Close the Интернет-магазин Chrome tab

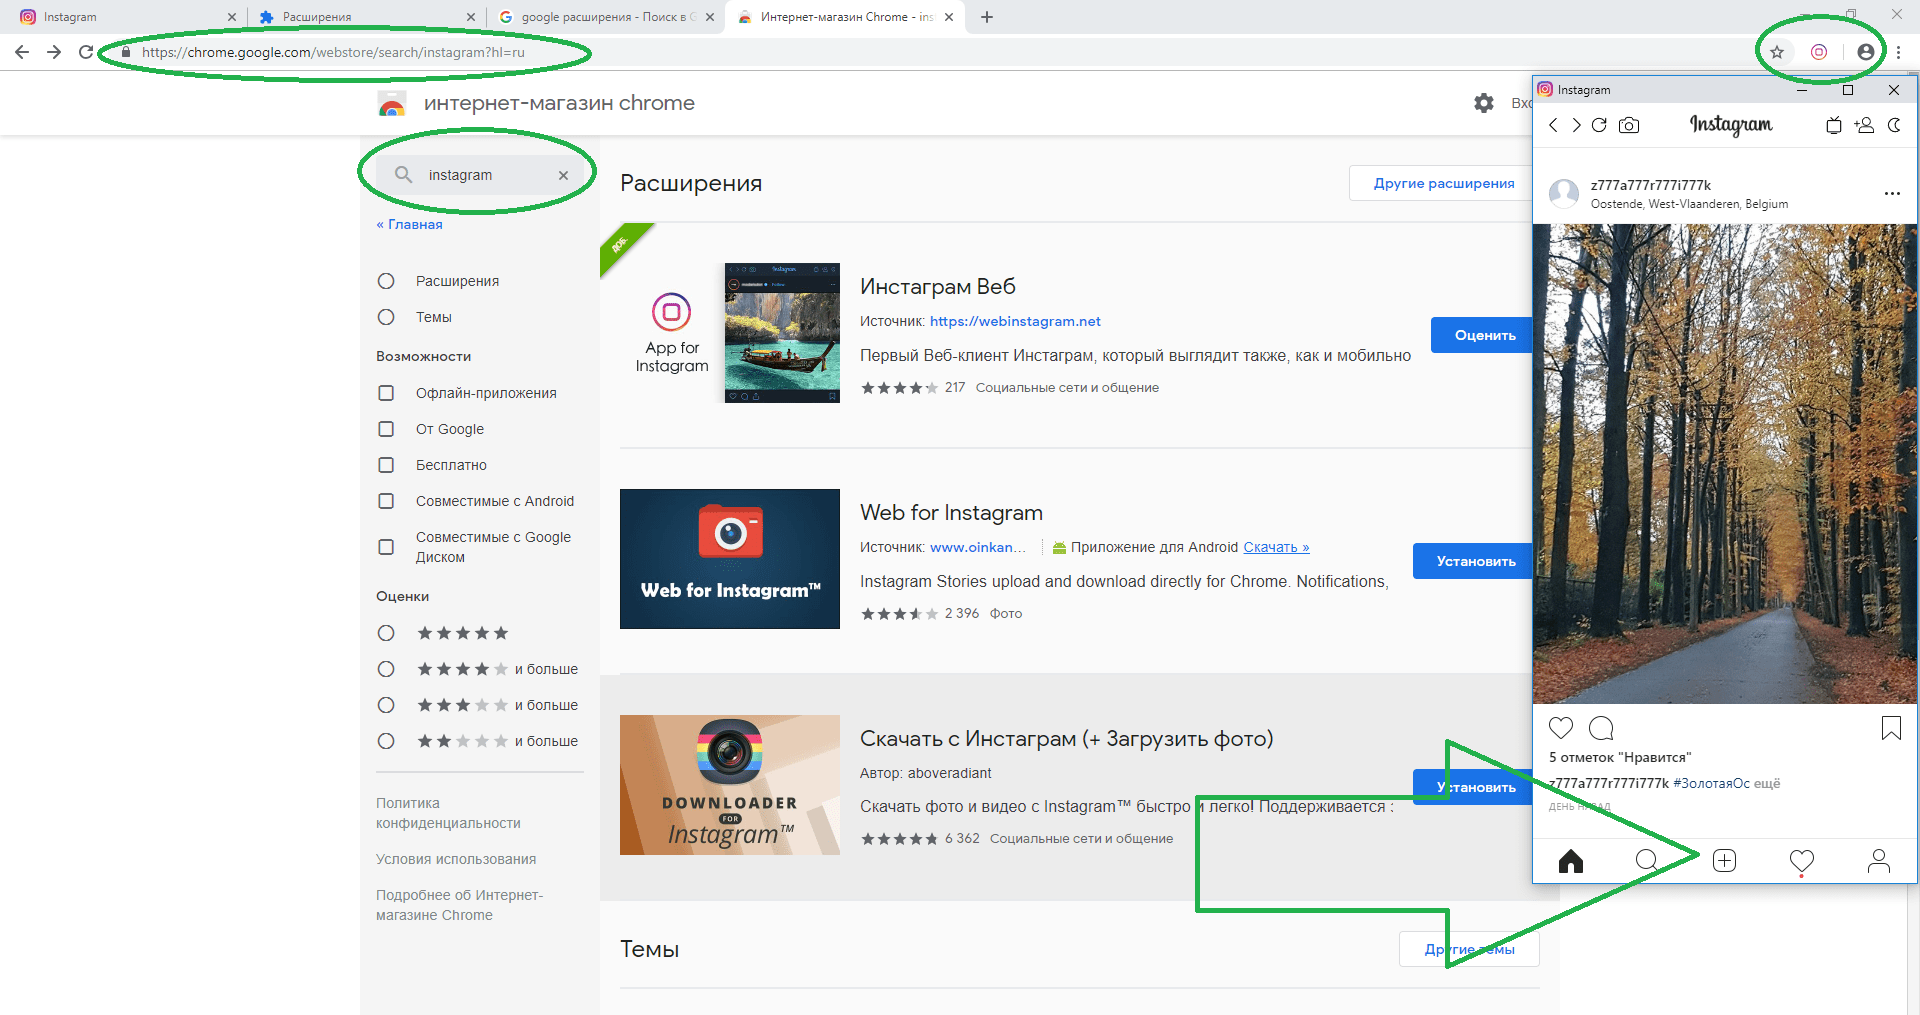click(949, 17)
